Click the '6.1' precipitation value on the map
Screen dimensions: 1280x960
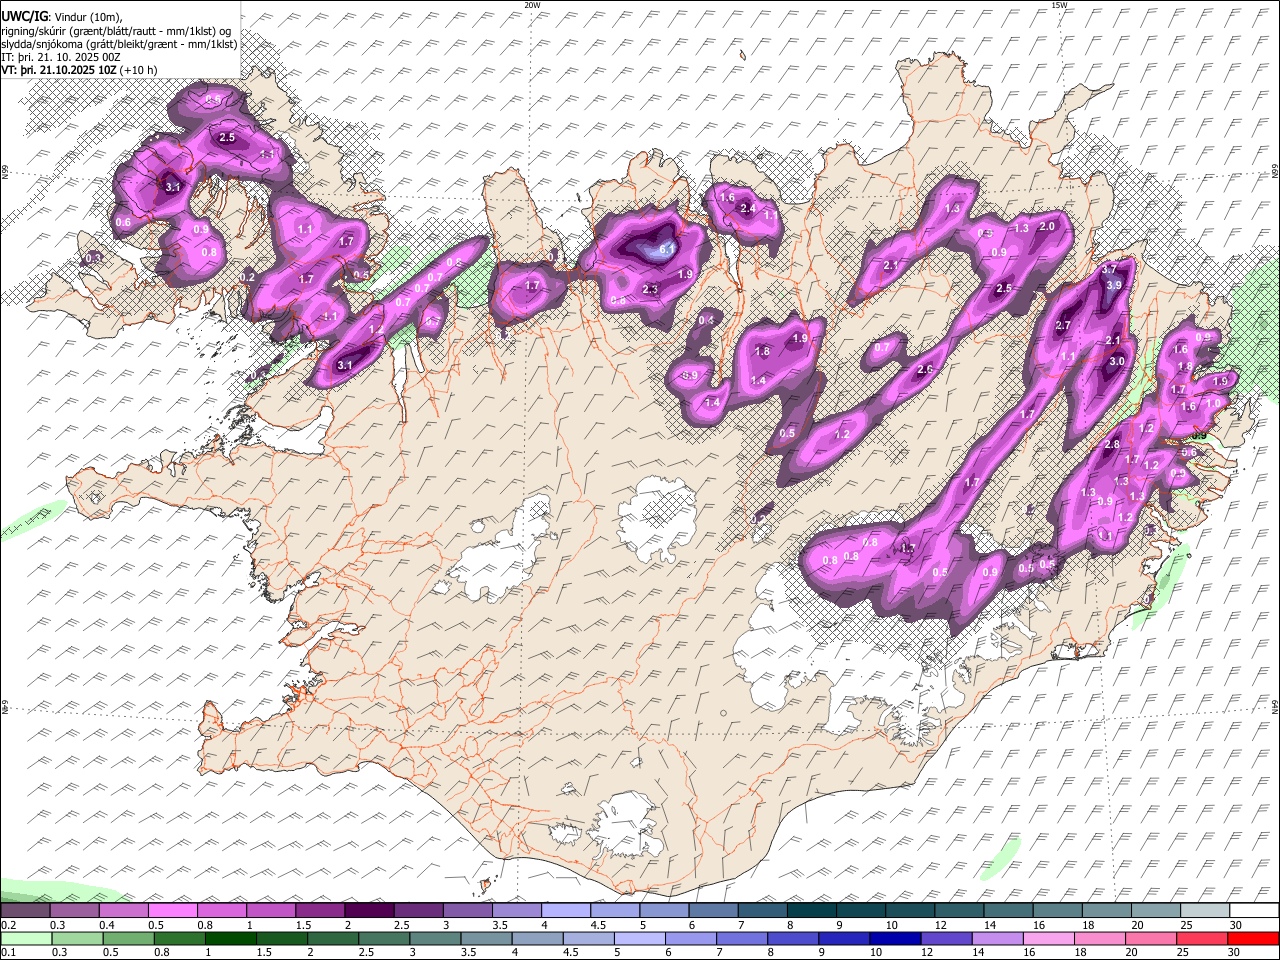668,249
